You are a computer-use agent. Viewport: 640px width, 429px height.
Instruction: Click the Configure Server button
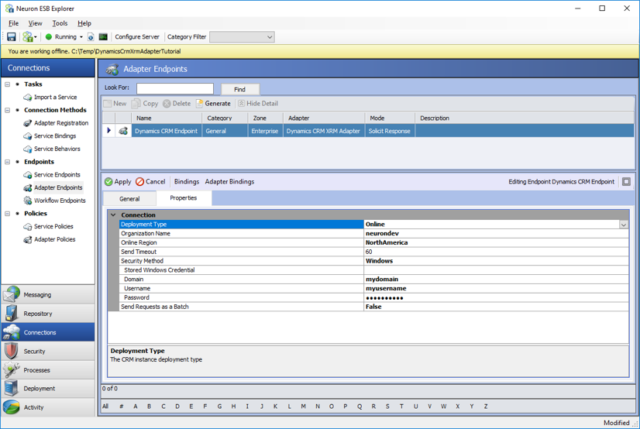(x=137, y=37)
